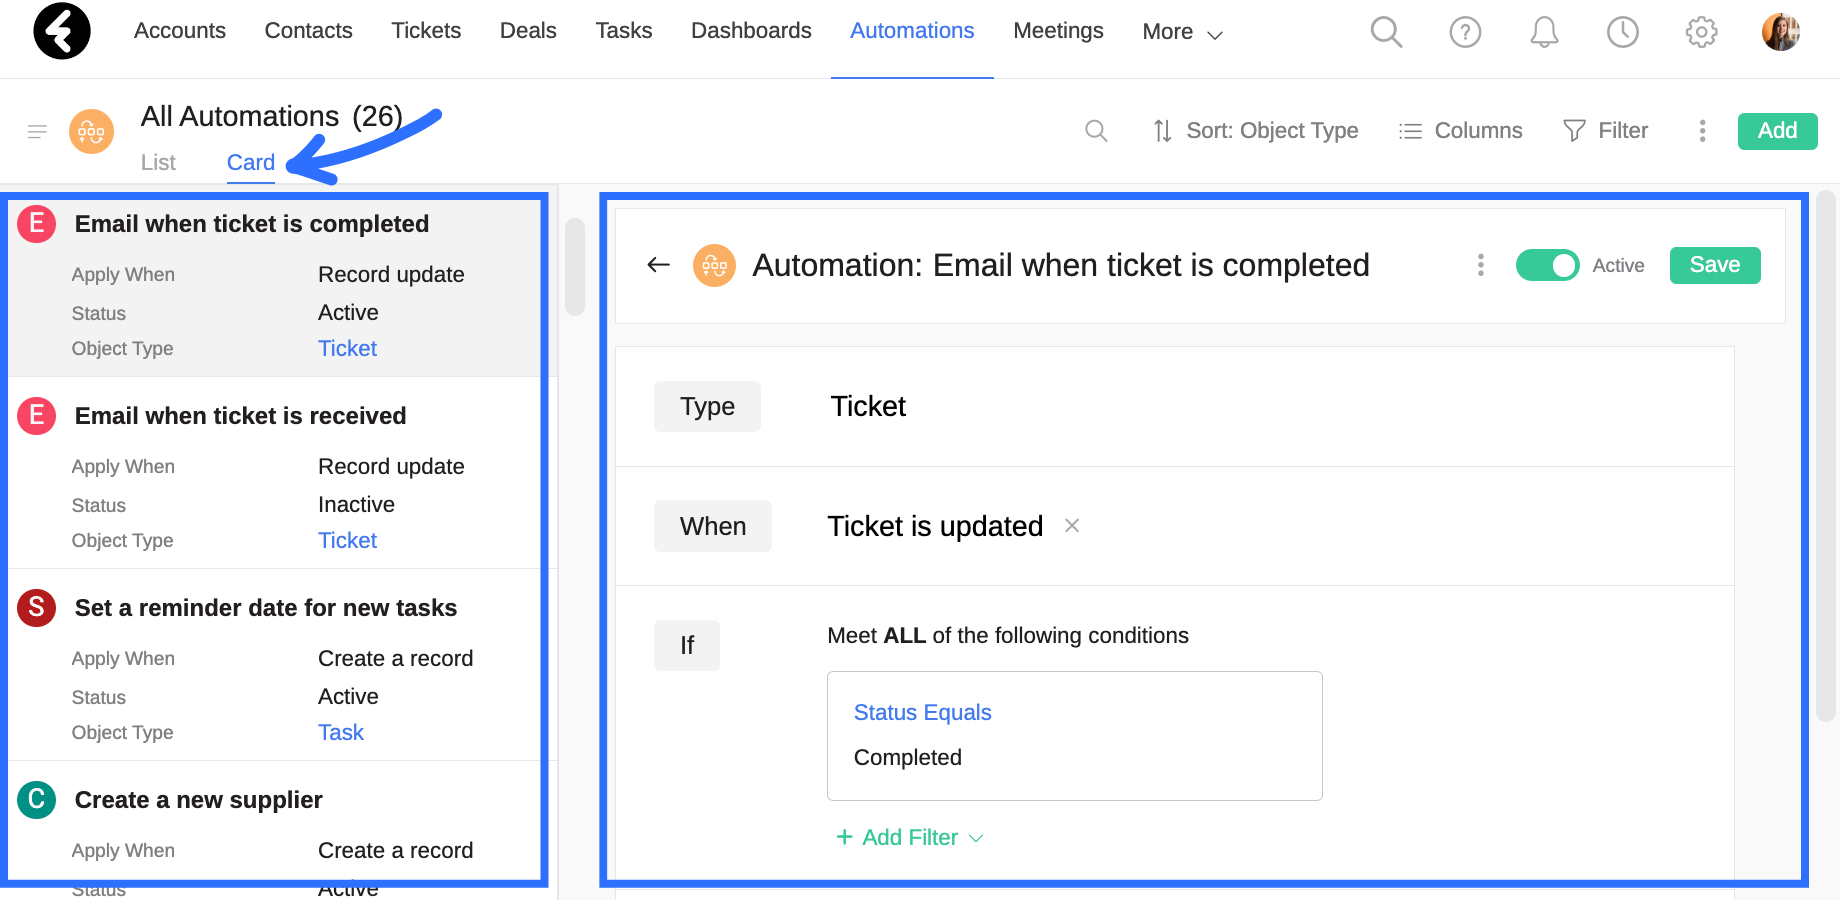Open the Task object type link
The image size is (1840, 900).
click(x=341, y=733)
